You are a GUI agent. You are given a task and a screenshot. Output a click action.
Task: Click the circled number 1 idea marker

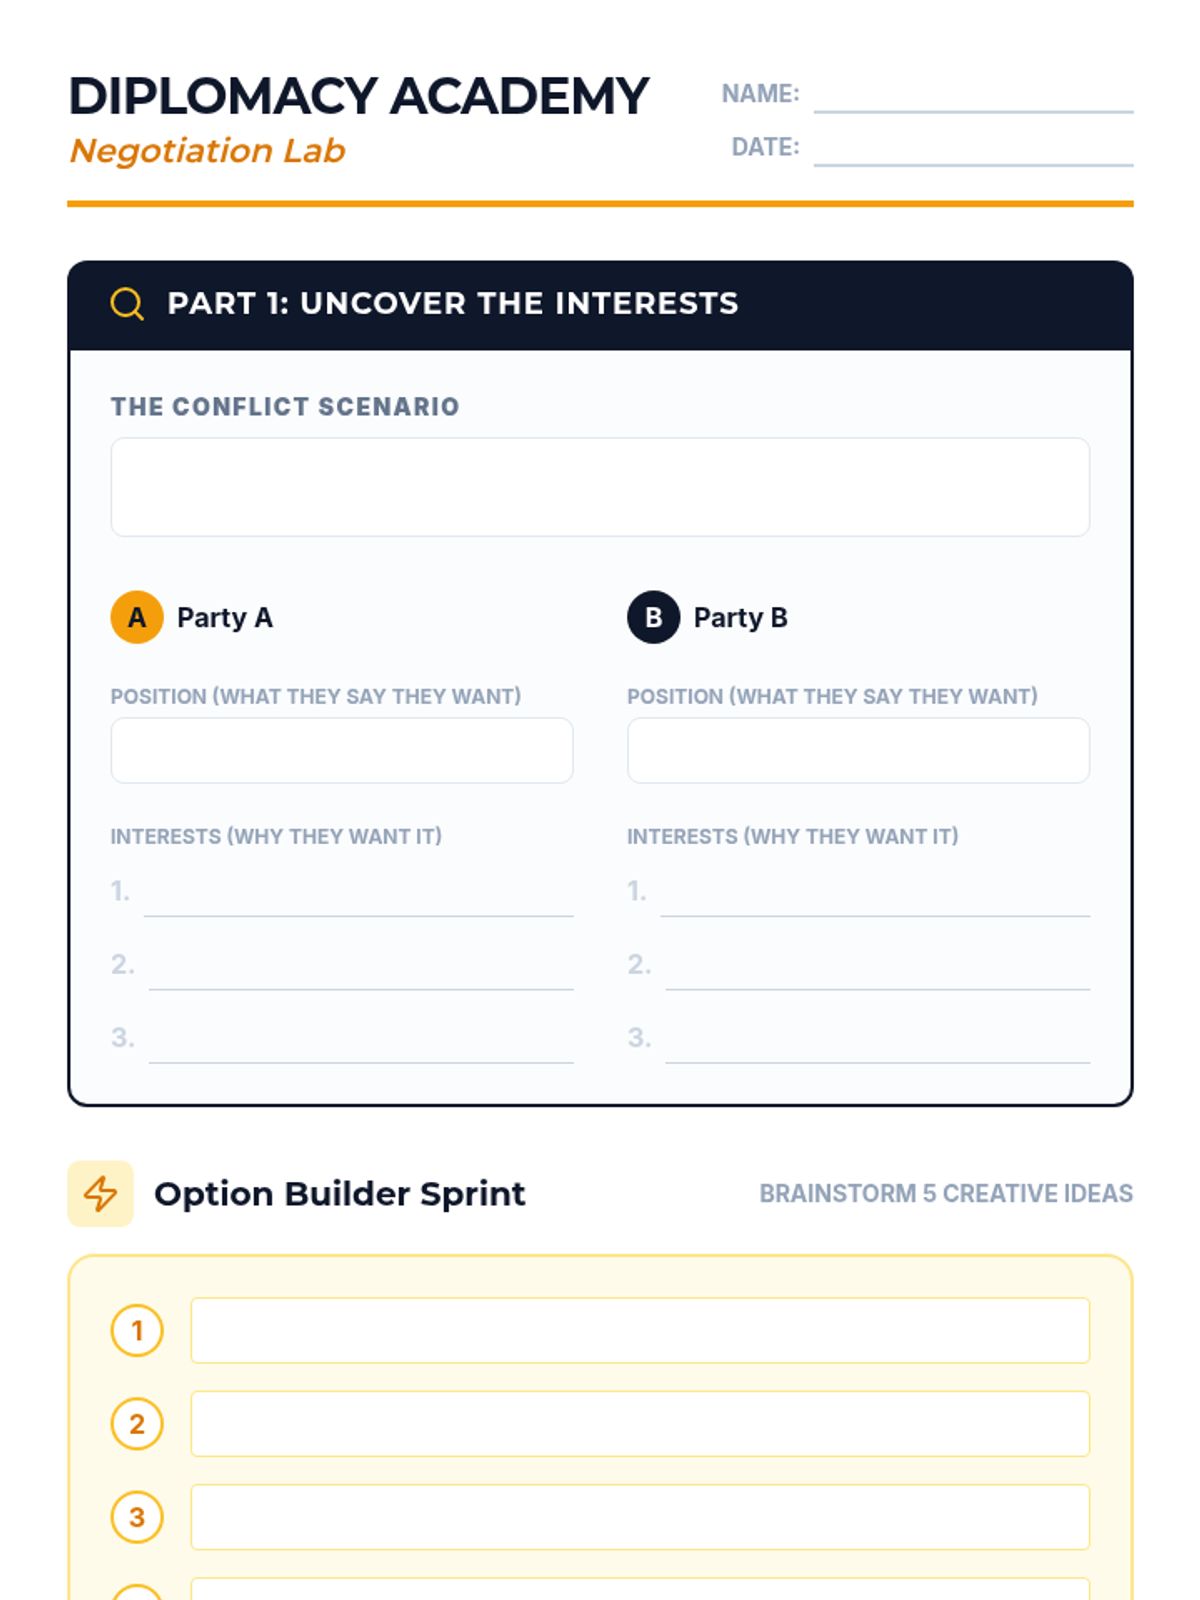[x=137, y=1331]
